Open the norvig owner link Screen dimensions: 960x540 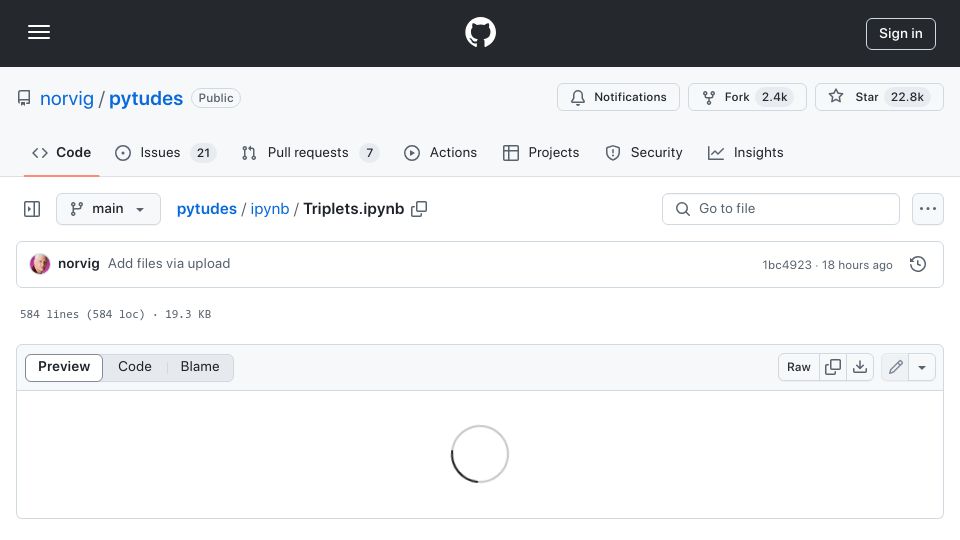67,98
